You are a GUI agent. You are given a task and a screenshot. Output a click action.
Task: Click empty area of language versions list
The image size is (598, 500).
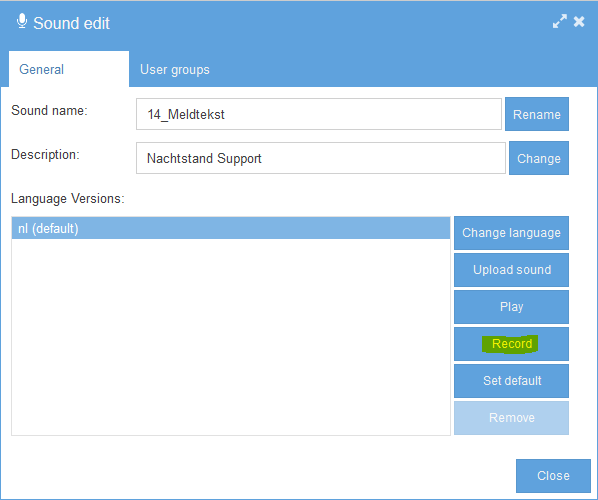231,336
